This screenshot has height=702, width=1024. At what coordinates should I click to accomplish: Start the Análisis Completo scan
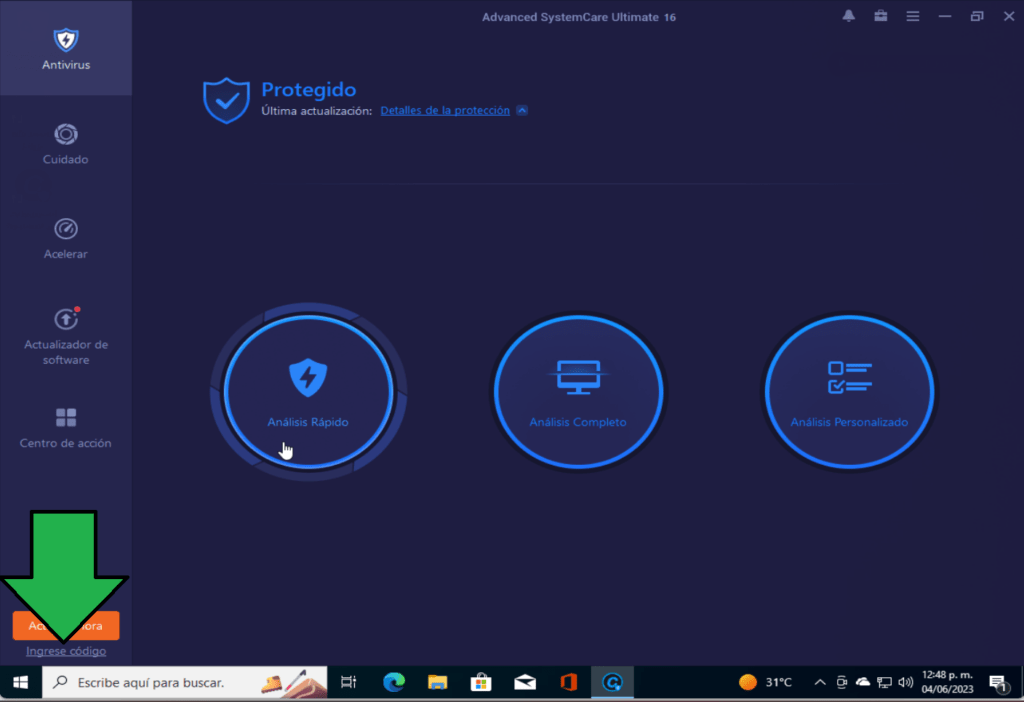tap(578, 392)
